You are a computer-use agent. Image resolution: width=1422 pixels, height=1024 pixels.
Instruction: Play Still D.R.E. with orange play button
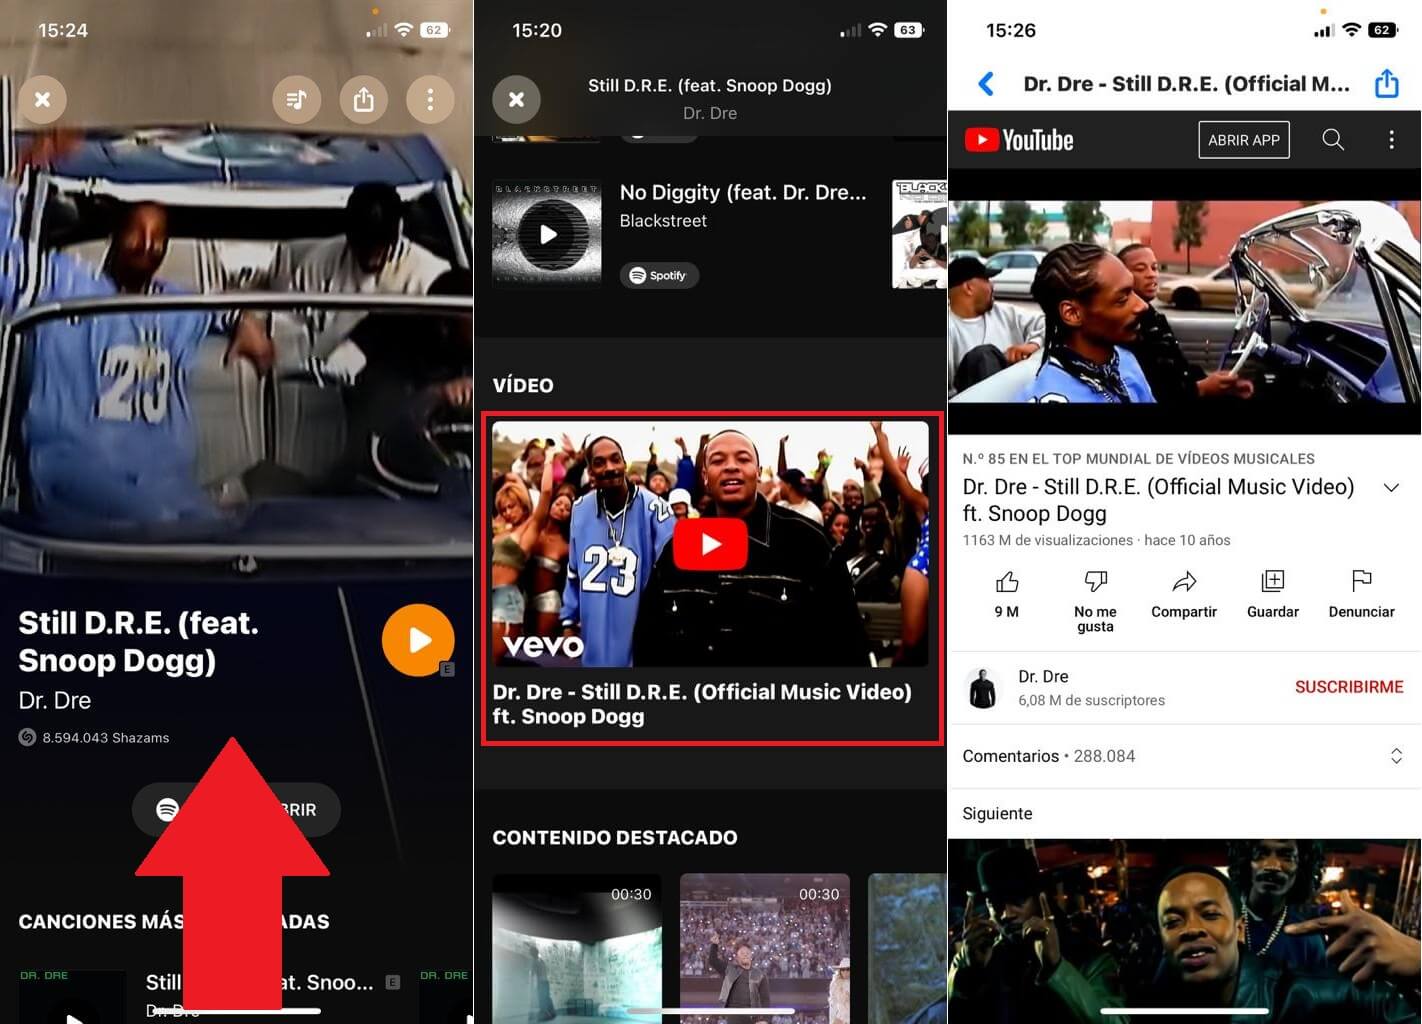tap(418, 640)
